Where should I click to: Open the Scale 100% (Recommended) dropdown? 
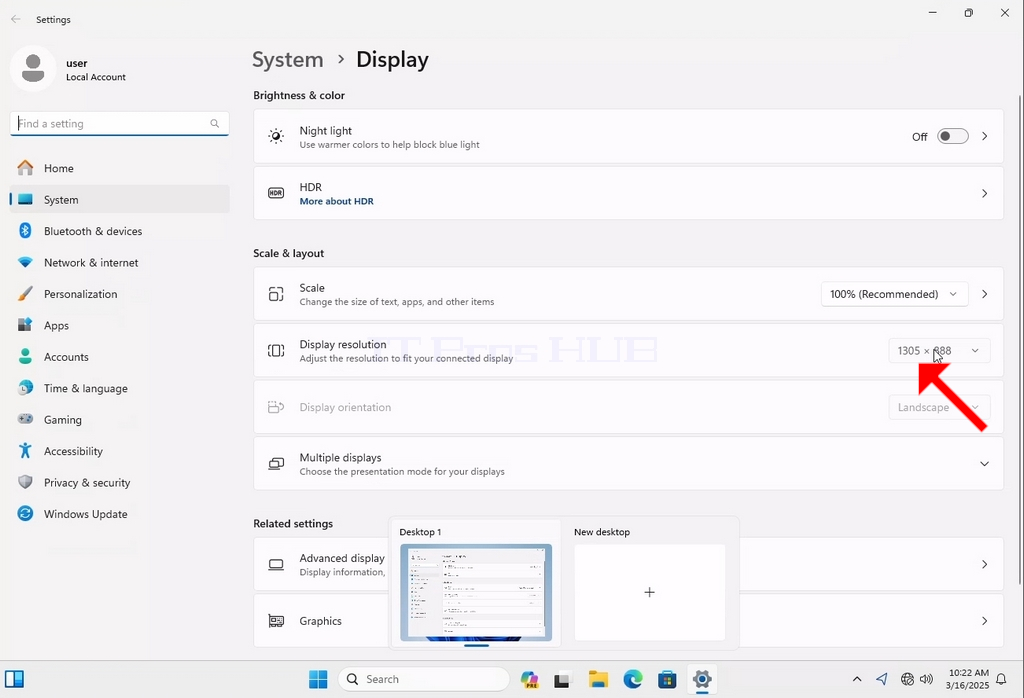894,294
